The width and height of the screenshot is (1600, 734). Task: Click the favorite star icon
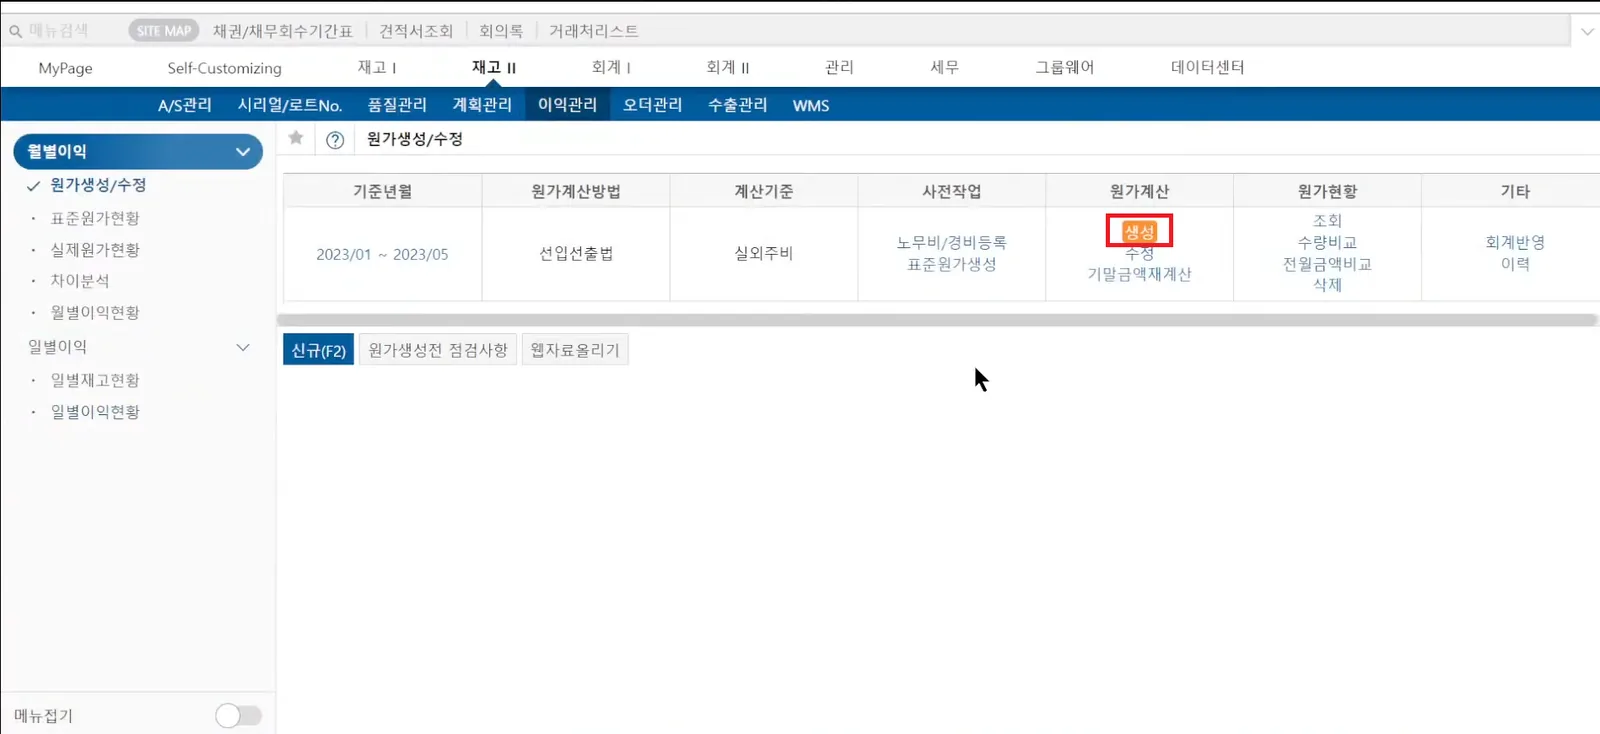(x=296, y=138)
